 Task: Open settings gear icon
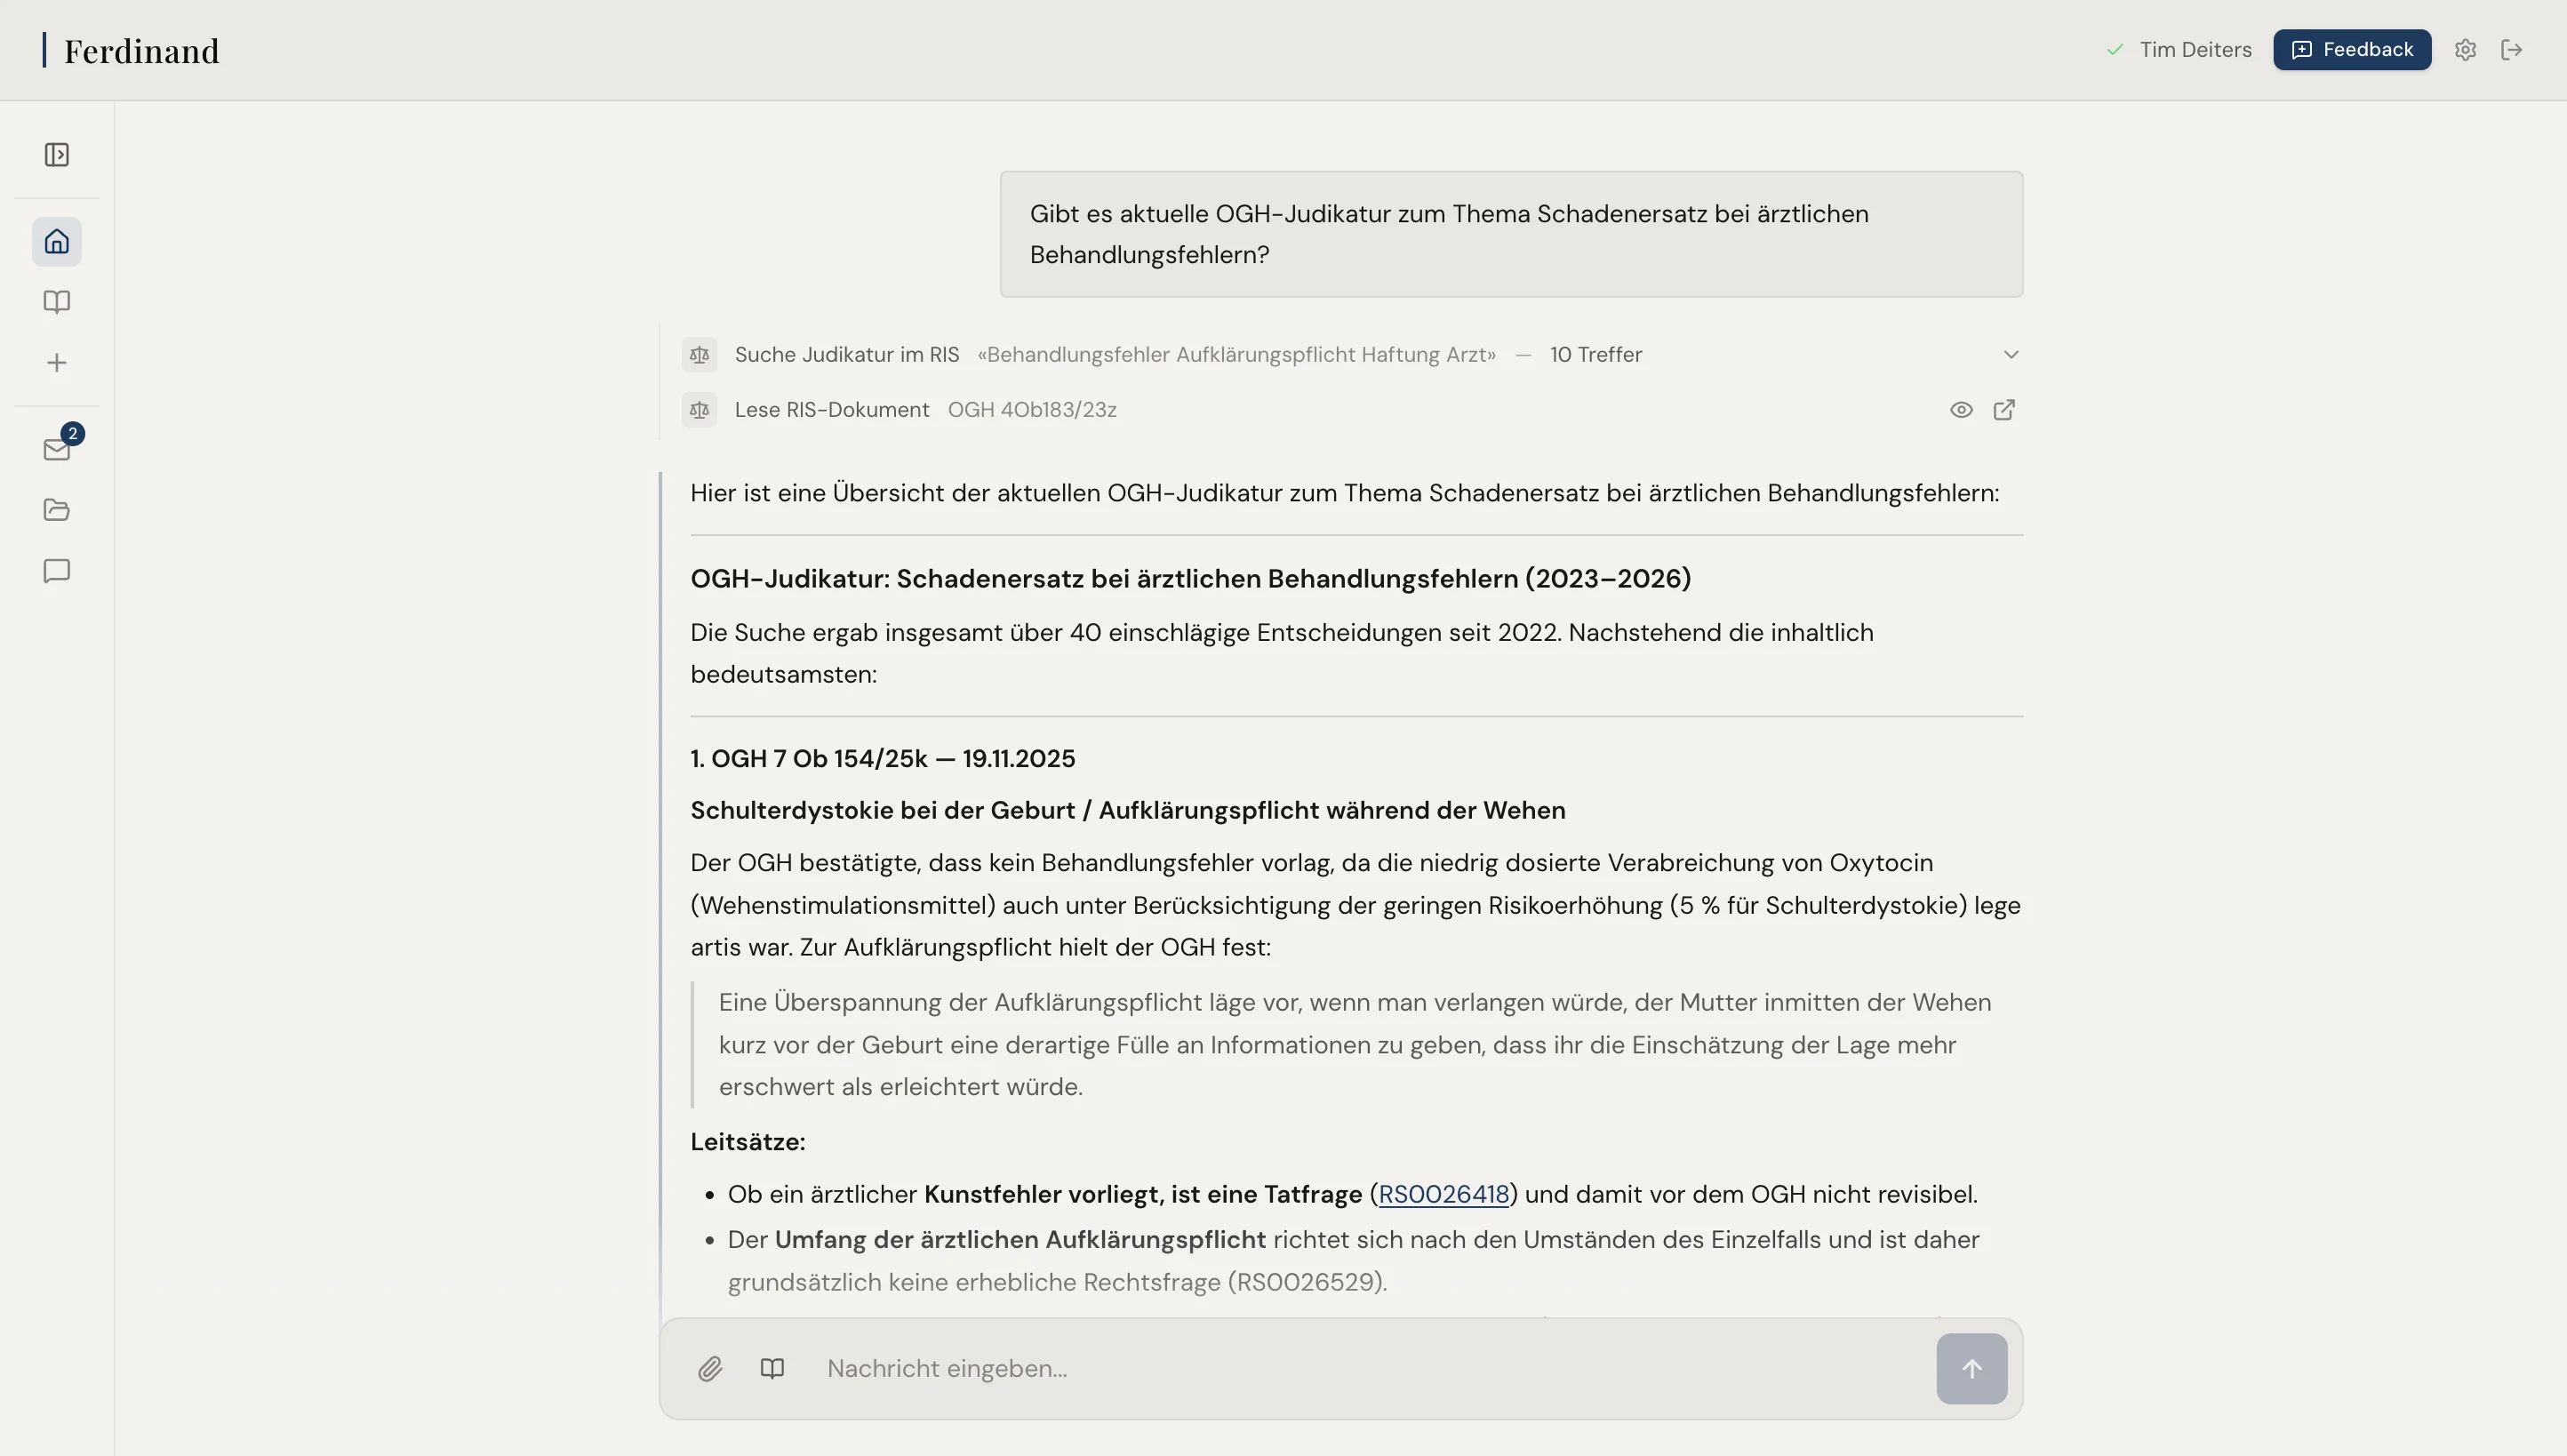(2465, 50)
